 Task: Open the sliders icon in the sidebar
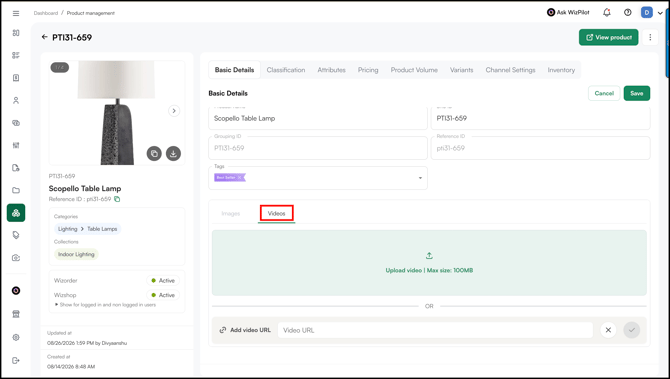click(16, 145)
